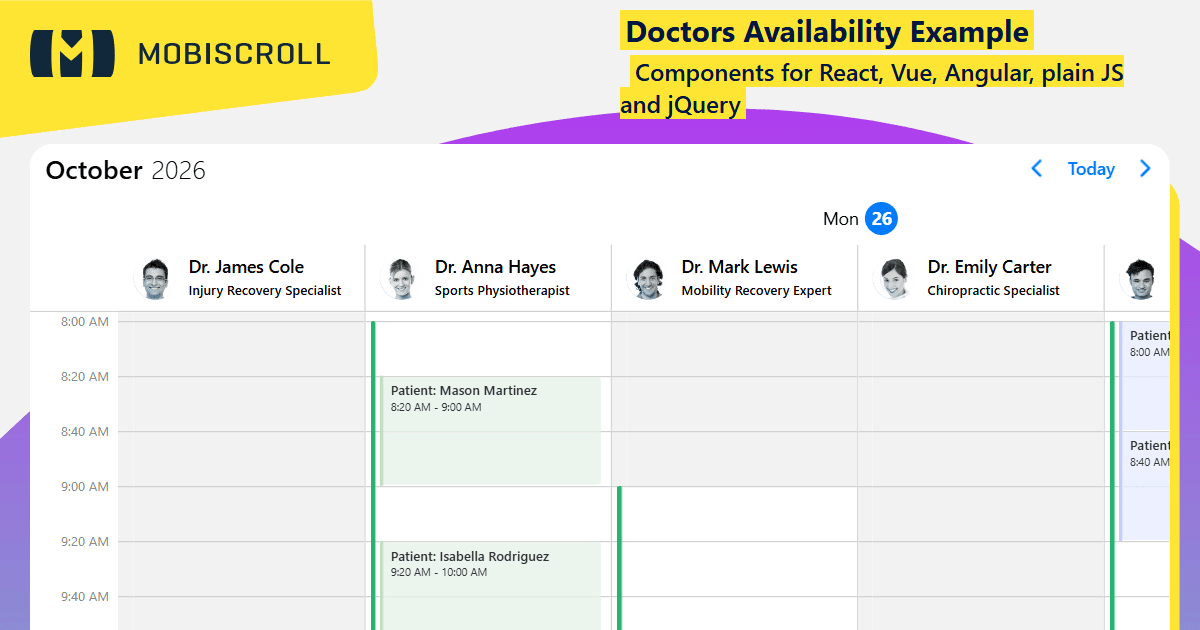Viewport: 1200px width, 630px height.
Task: Click Chiropractic Specialist label
Action: coord(993,291)
